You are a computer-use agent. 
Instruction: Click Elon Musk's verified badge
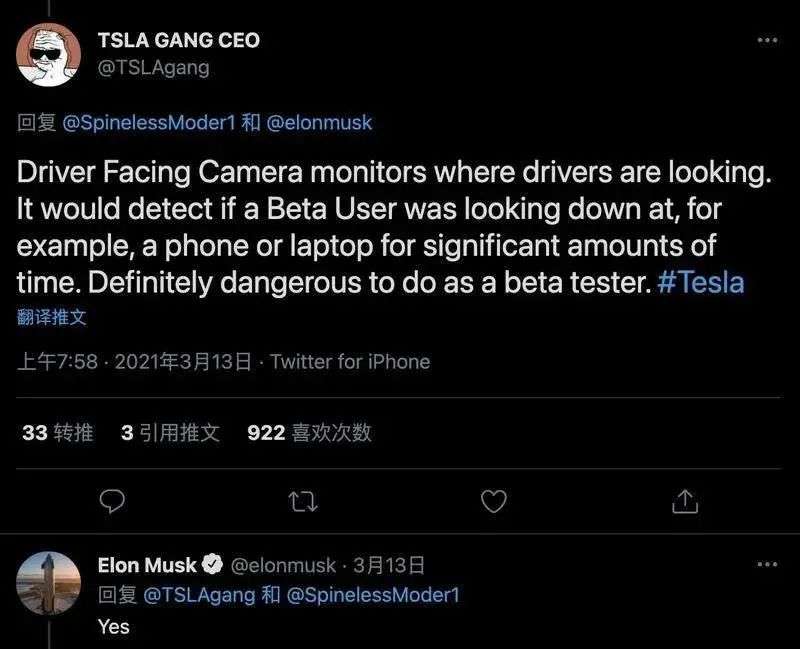213,565
